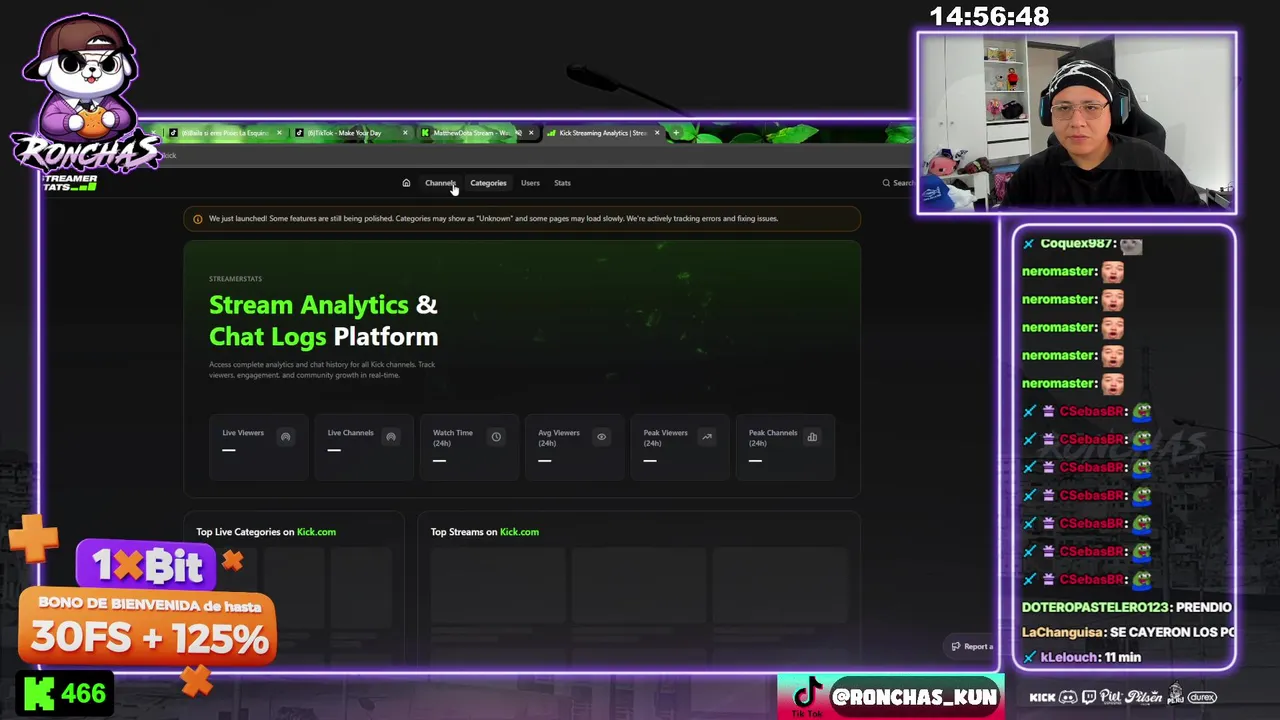Viewport: 1280px width, 720px height.
Task: Close the TikTok - Make Your Day tab
Action: point(405,133)
